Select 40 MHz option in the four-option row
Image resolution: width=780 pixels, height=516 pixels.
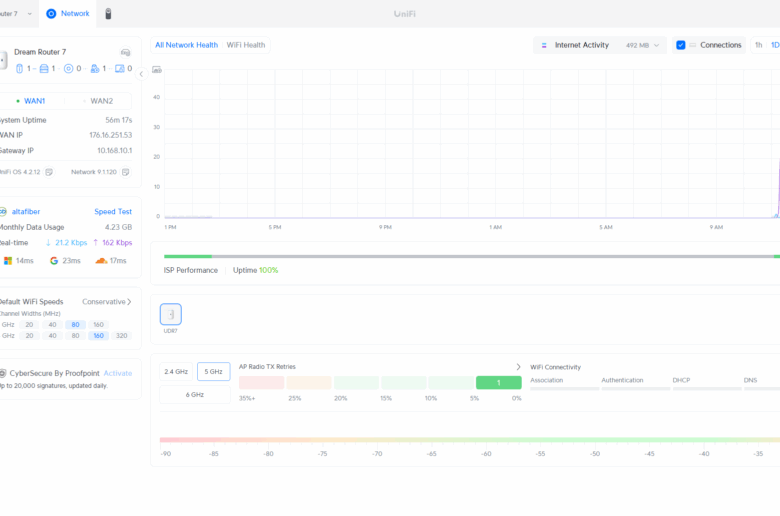tap(52, 324)
